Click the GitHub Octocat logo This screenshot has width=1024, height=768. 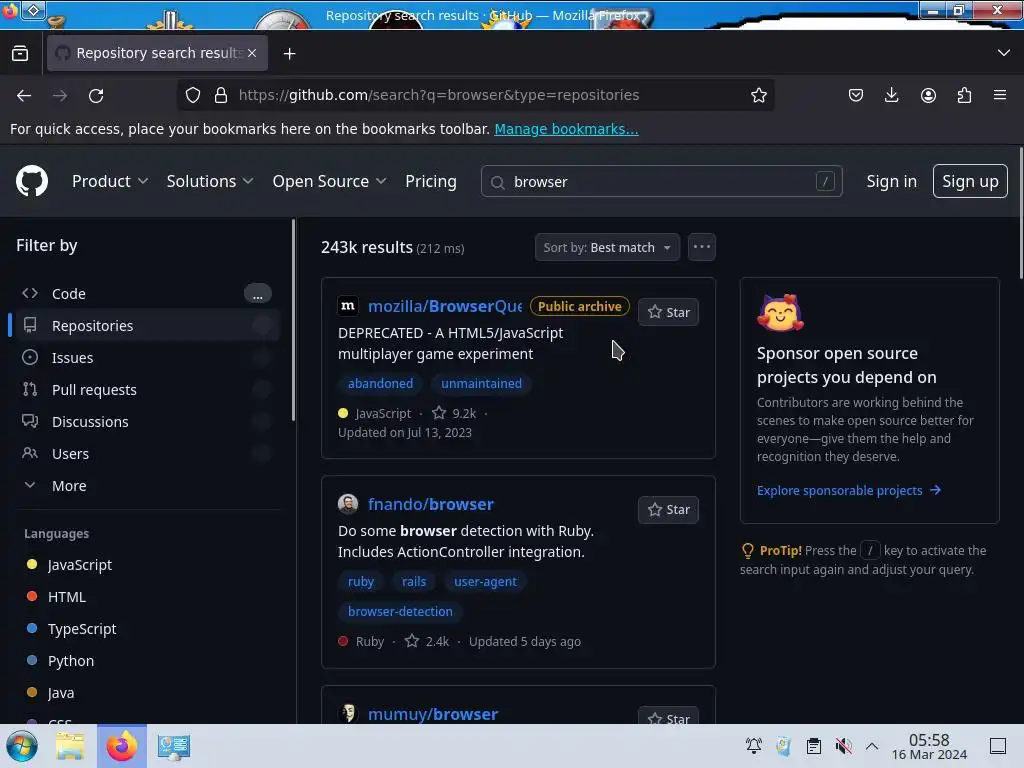[x=31, y=181]
